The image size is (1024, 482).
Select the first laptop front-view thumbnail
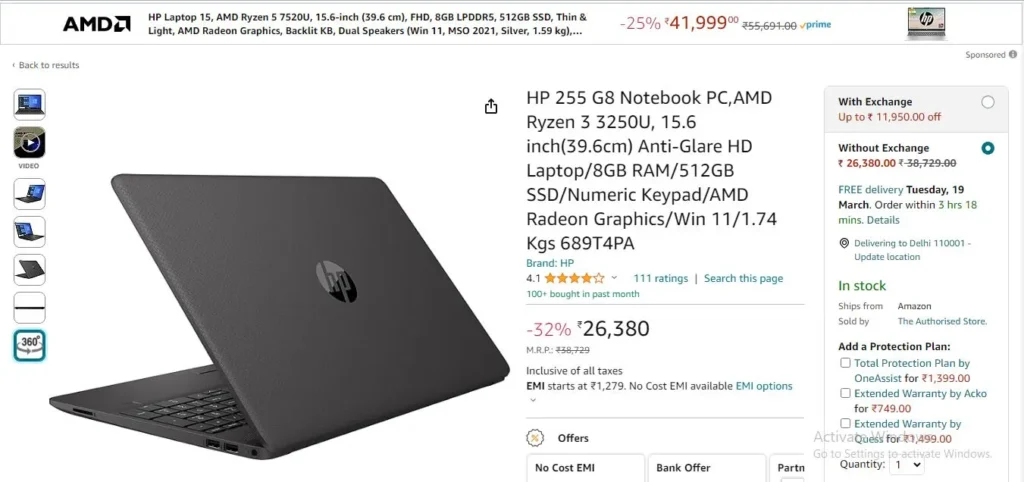[29, 104]
